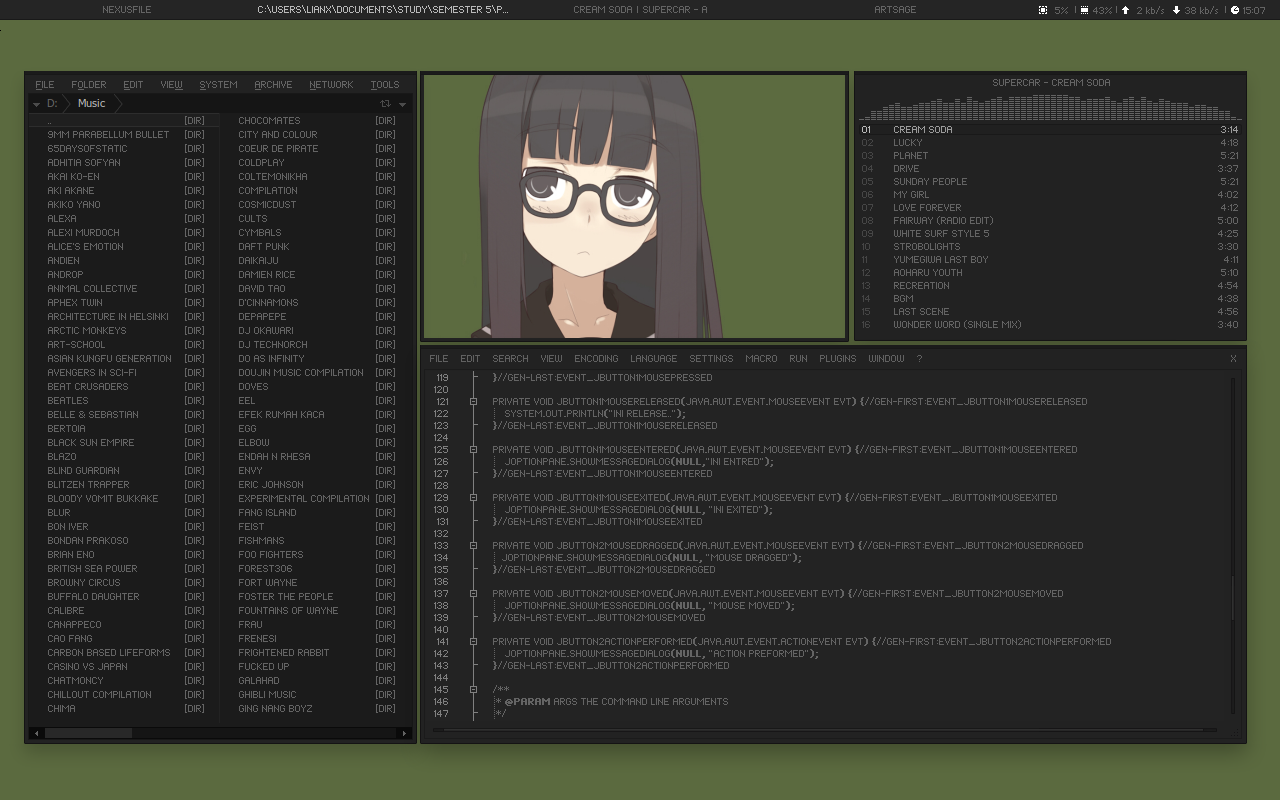Click the D: breadcrumb segment
This screenshot has height=800, width=1280.
[53, 104]
